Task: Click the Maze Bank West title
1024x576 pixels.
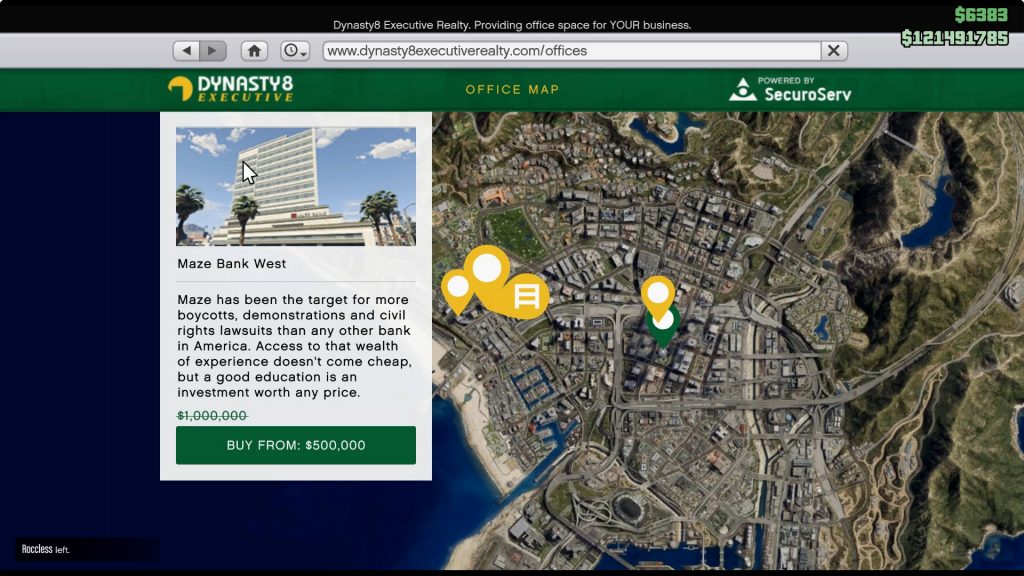Action: (232, 264)
